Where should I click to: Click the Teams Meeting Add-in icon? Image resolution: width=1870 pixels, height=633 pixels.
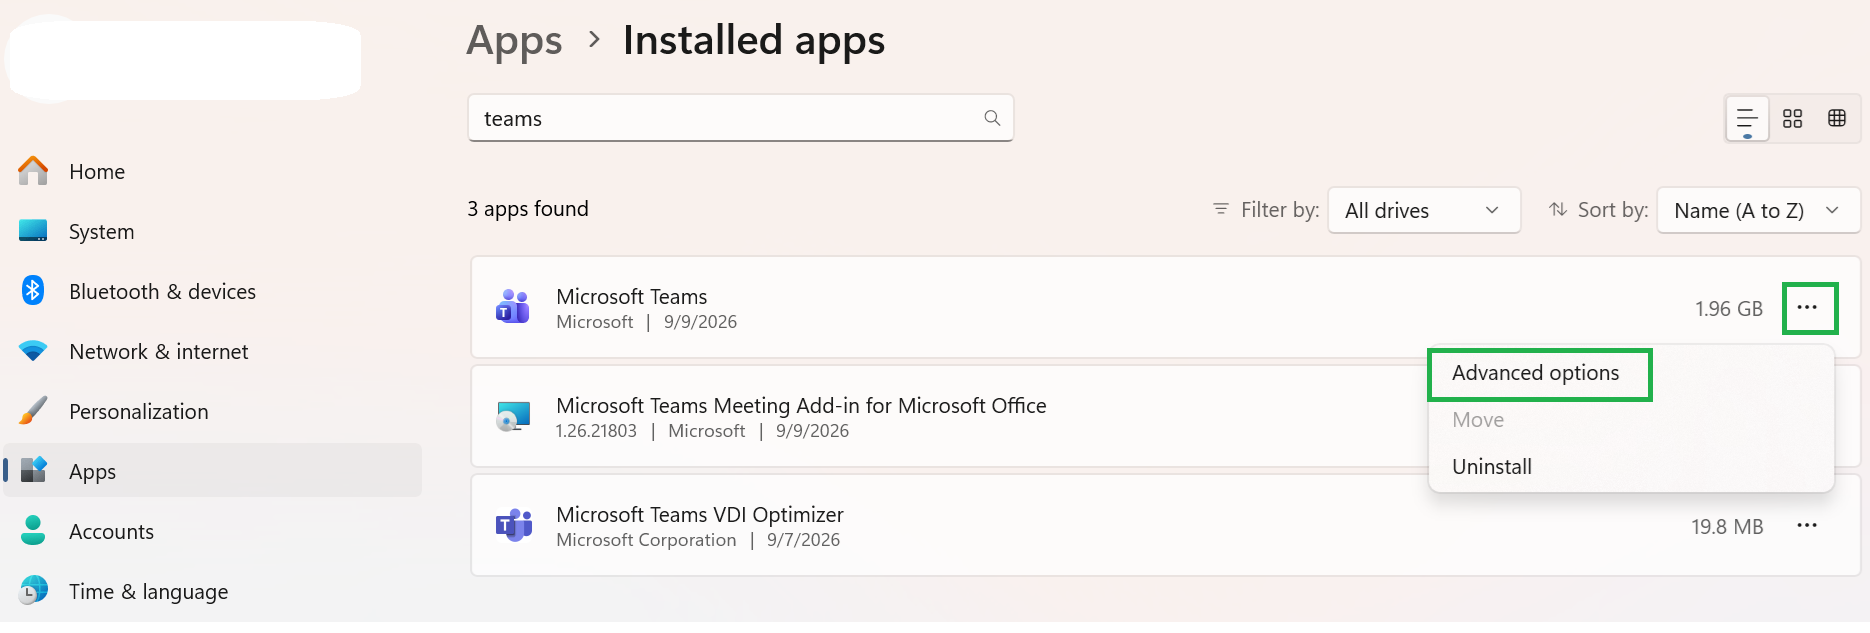point(513,416)
